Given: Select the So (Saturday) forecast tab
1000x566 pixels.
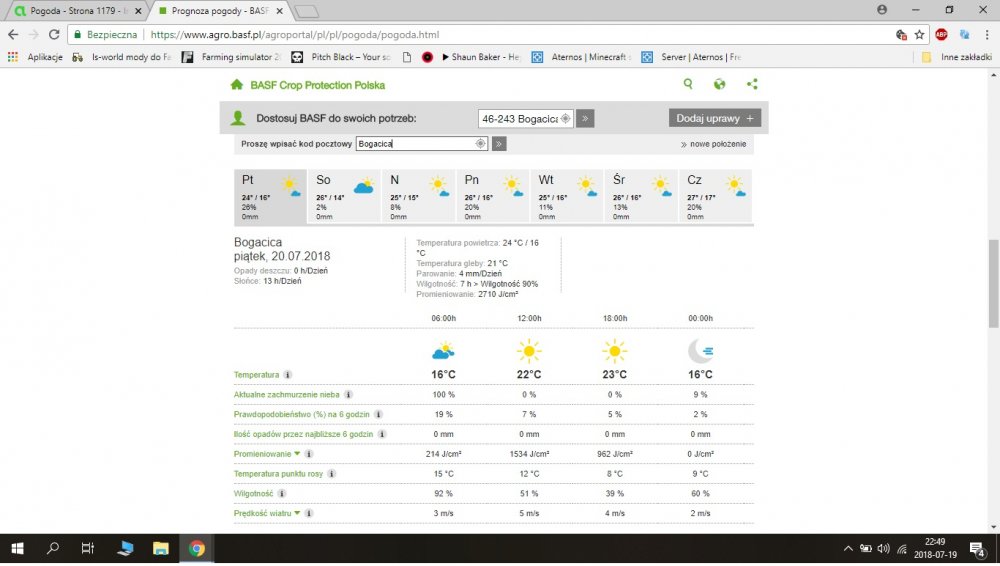Looking at the screenshot, I should click(344, 197).
